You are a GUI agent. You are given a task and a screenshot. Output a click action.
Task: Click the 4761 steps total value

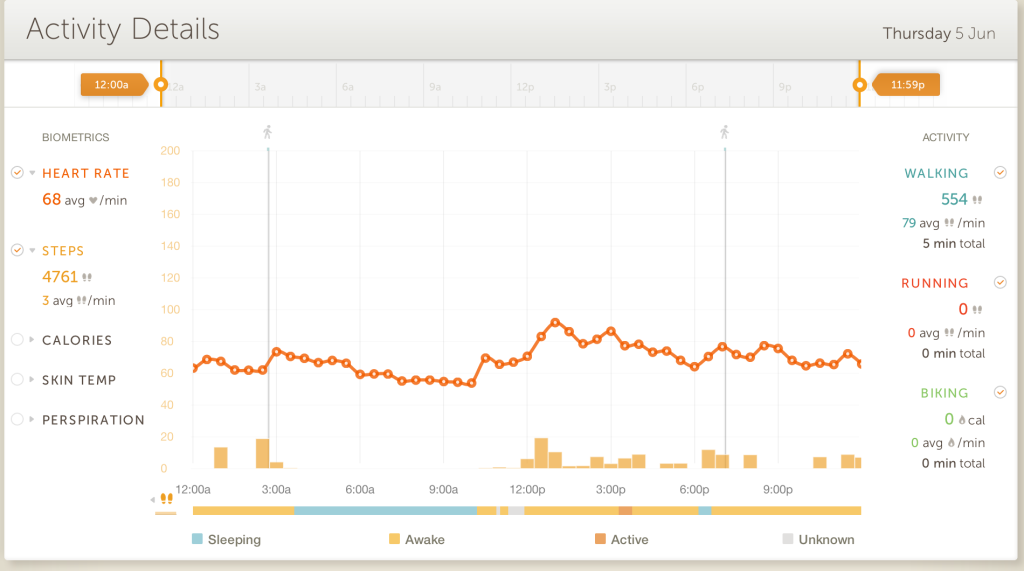(x=60, y=277)
